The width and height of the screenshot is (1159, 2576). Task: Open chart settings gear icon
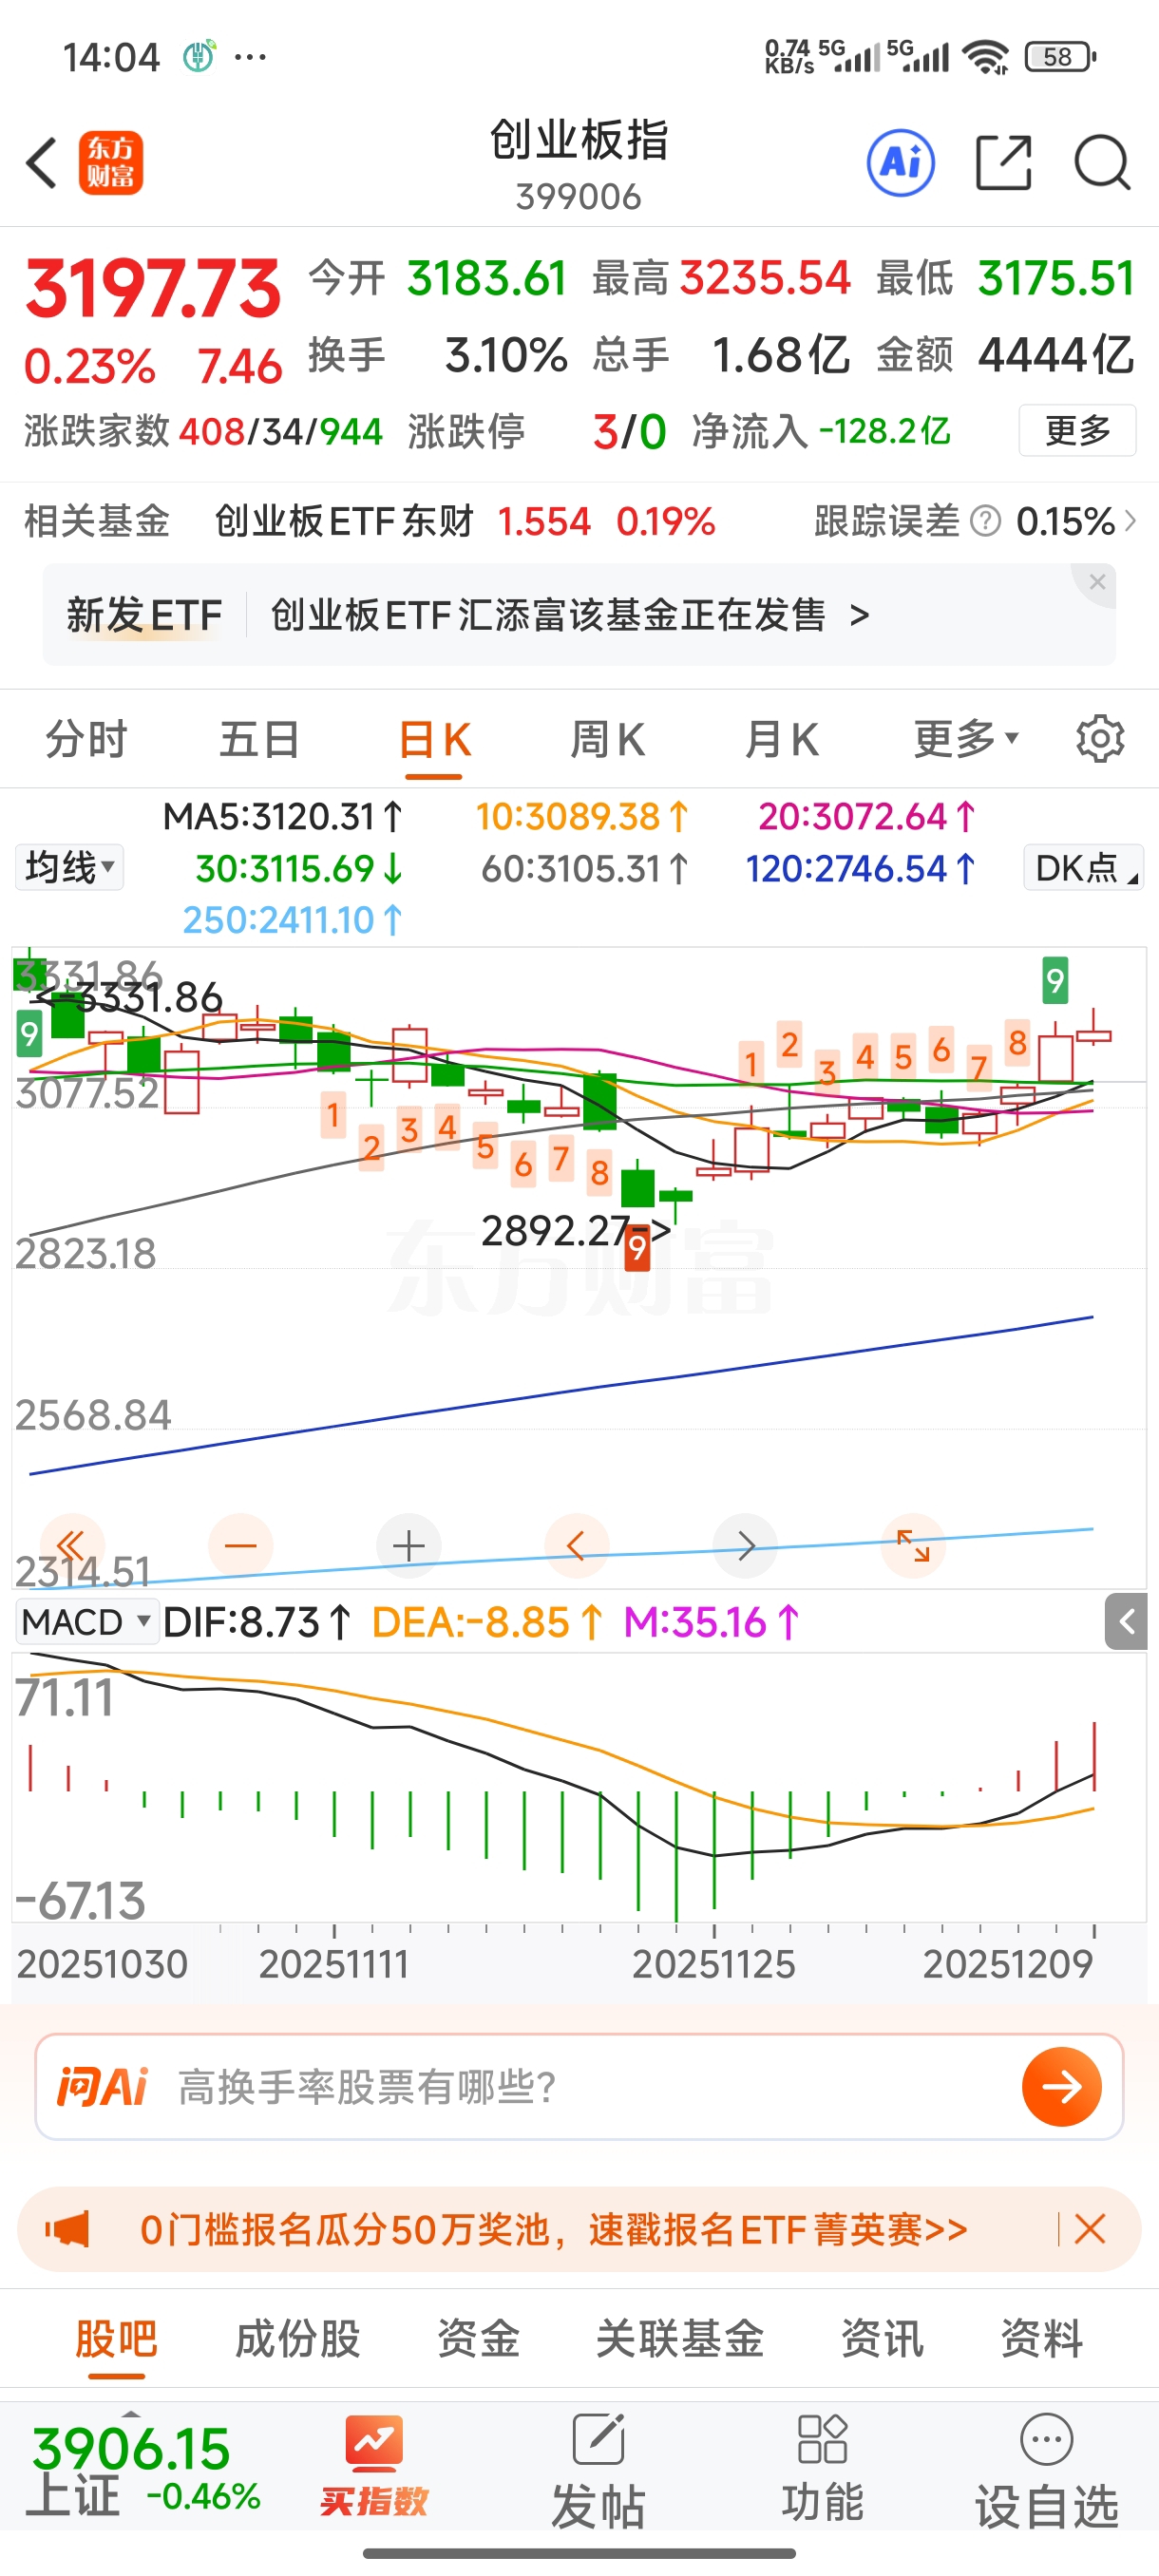point(1100,740)
